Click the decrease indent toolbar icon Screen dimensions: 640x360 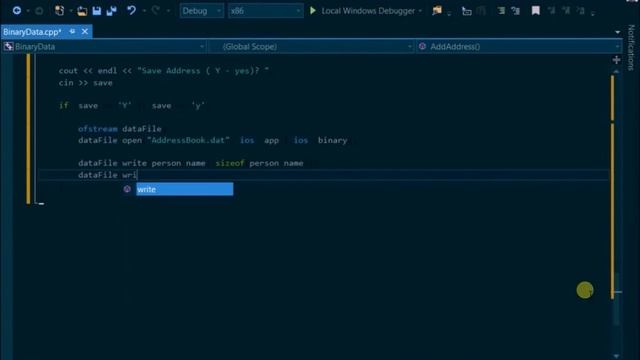pyautogui.click(x=501, y=11)
